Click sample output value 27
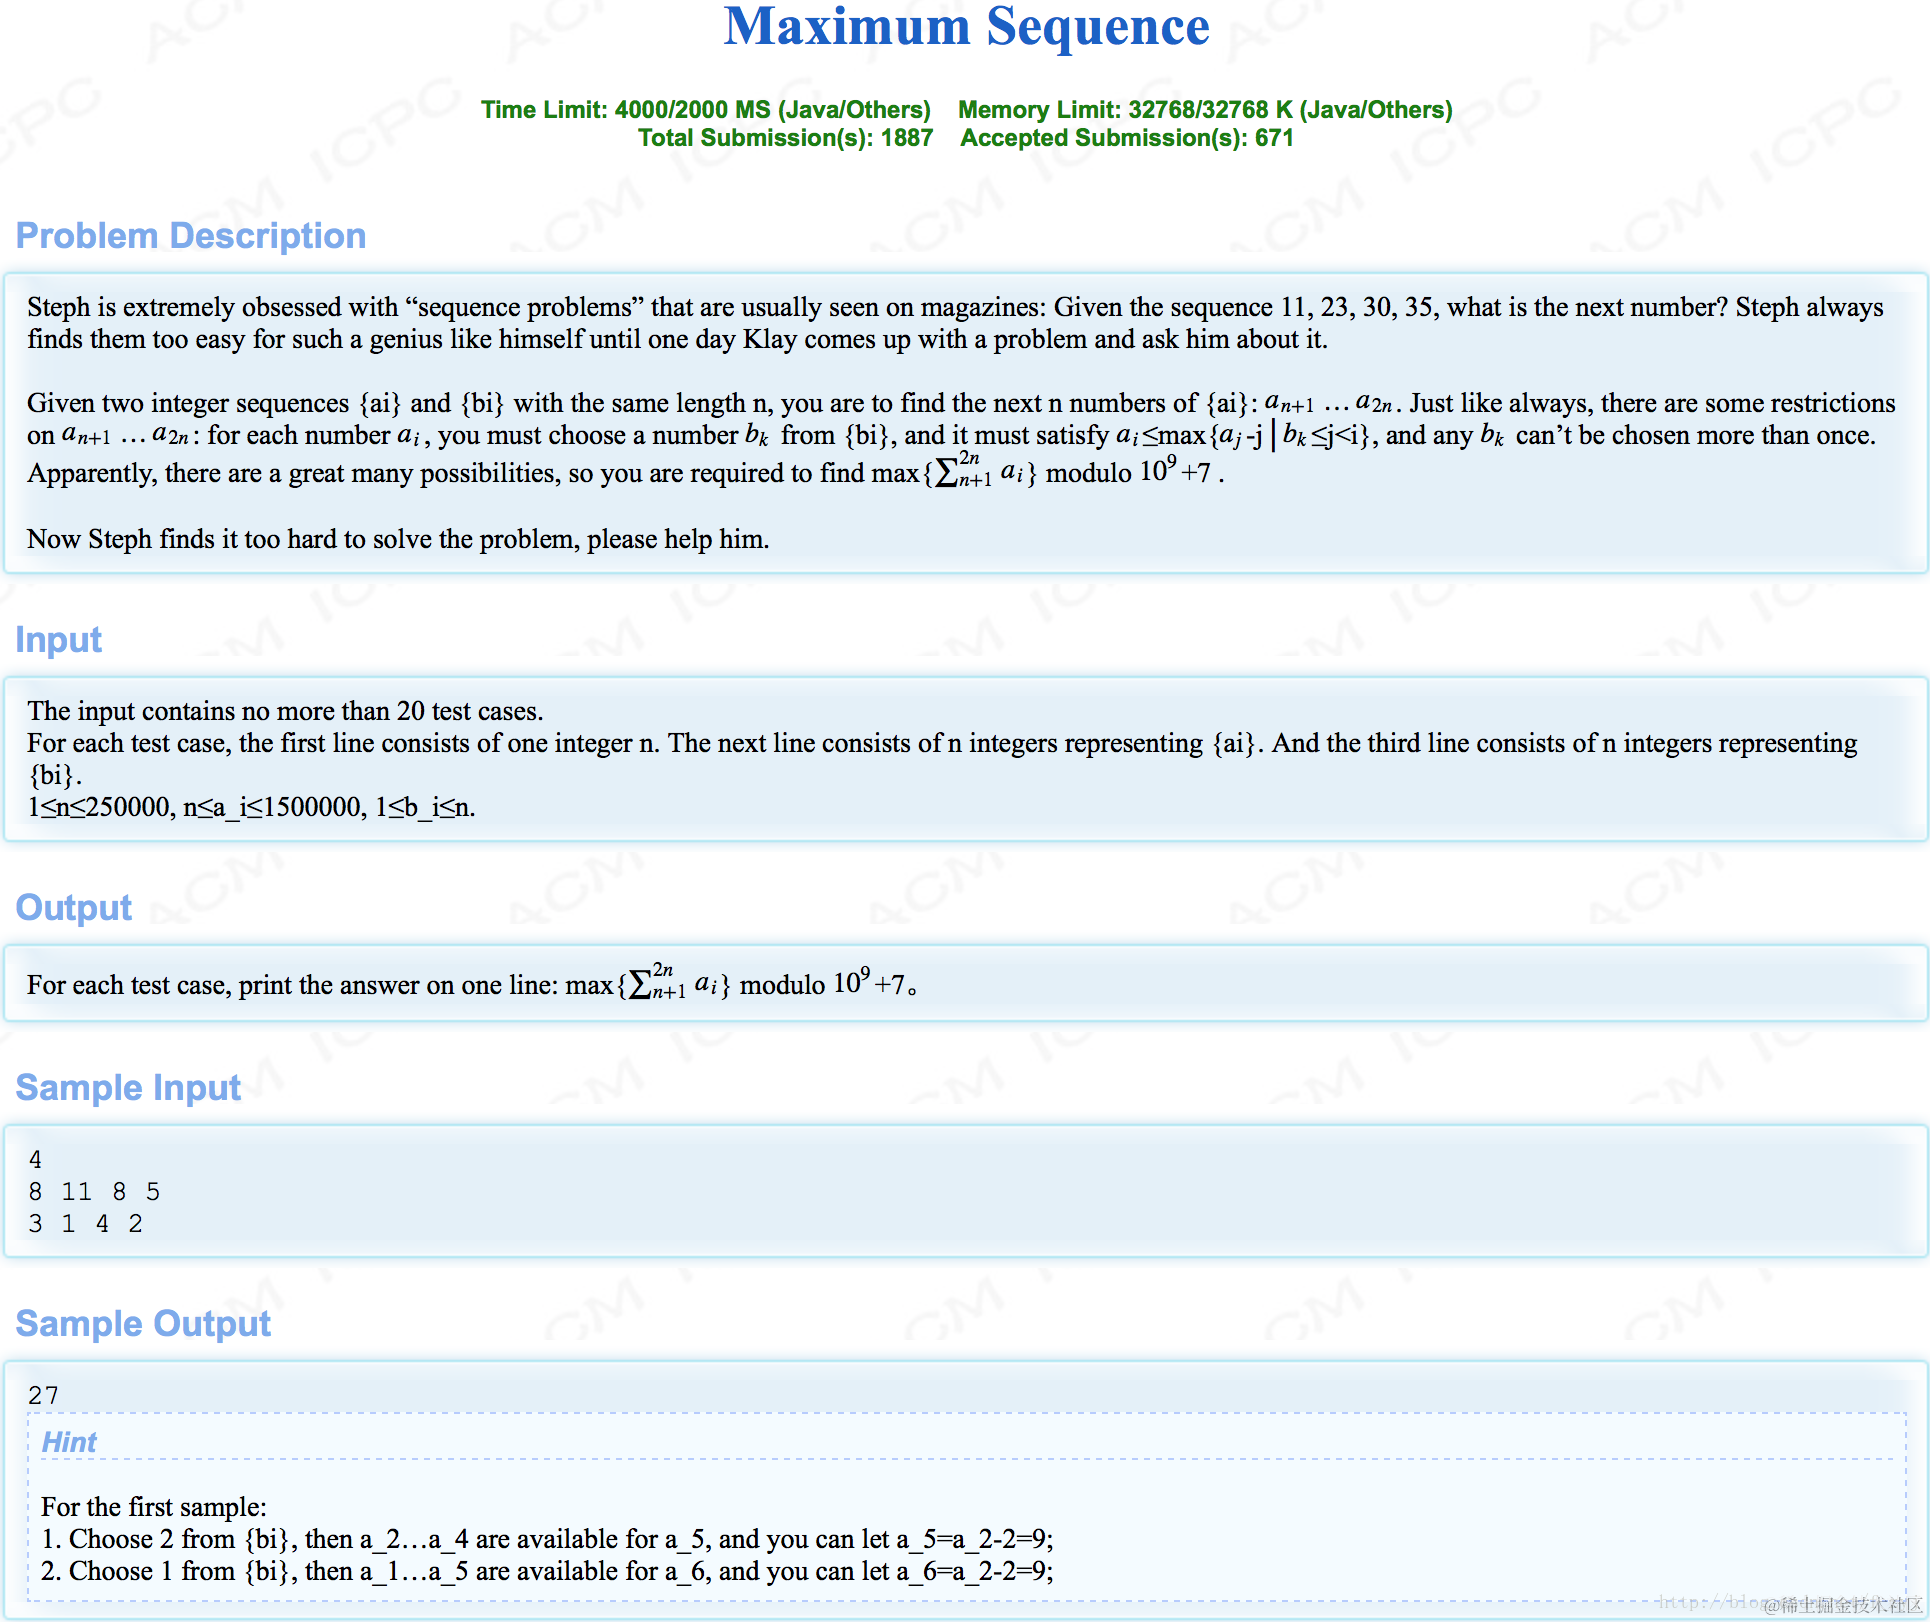Image resolution: width=1930 pixels, height=1622 pixels. point(44,1396)
